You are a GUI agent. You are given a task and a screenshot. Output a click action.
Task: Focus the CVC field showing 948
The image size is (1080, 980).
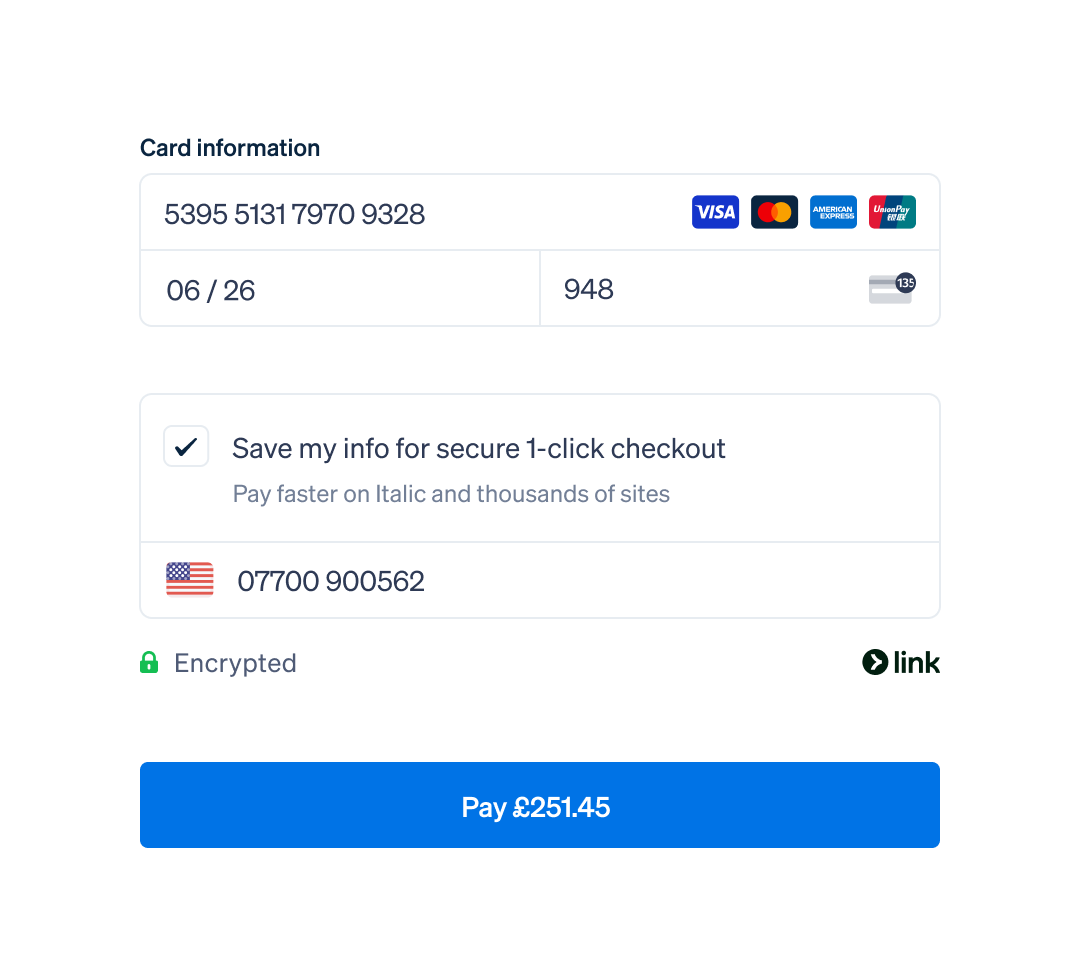point(740,289)
